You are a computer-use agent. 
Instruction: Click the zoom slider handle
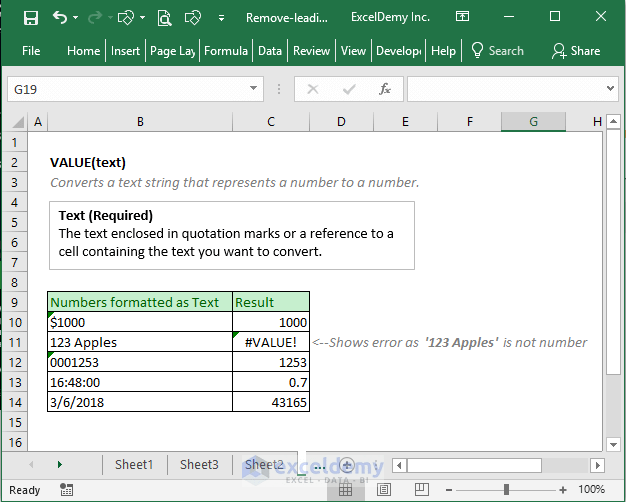pos(506,490)
